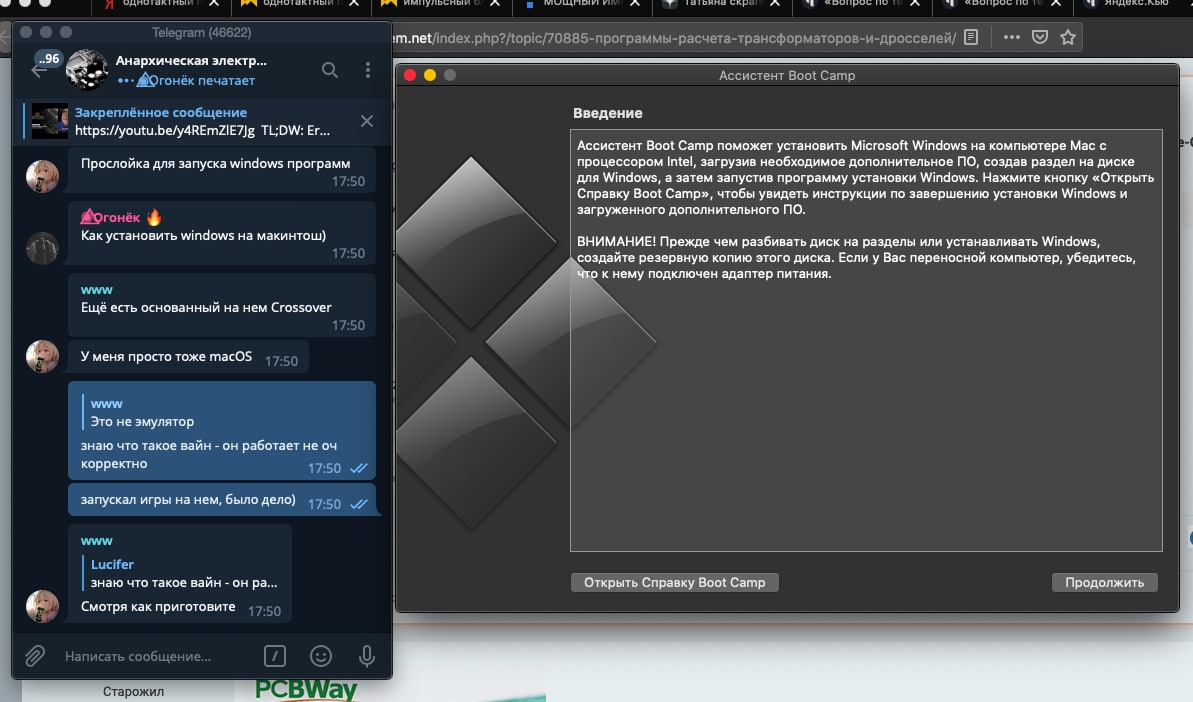Open the Анархическая электр... chat title
Image resolution: width=1193 pixels, height=702 pixels.
point(191,60)
